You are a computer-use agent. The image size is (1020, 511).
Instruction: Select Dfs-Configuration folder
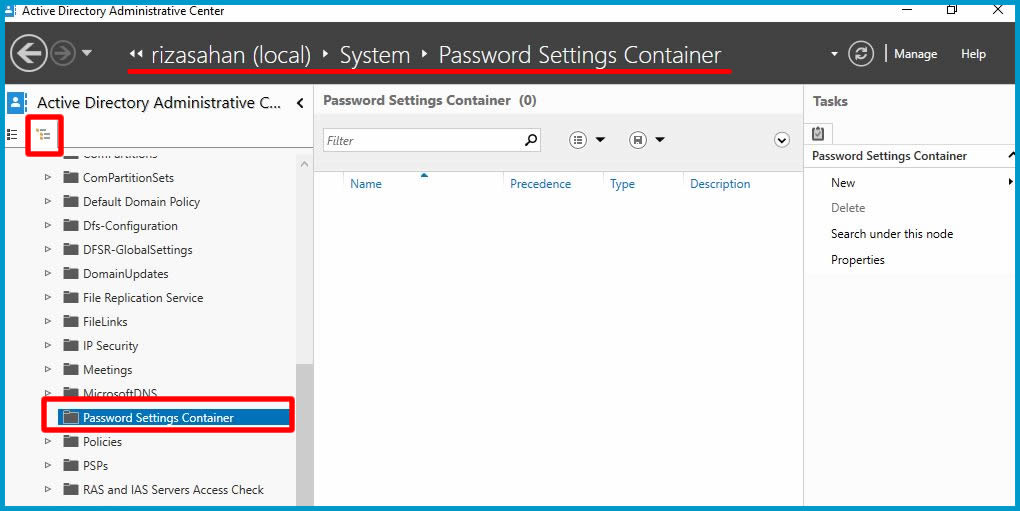tap(121, 226)
